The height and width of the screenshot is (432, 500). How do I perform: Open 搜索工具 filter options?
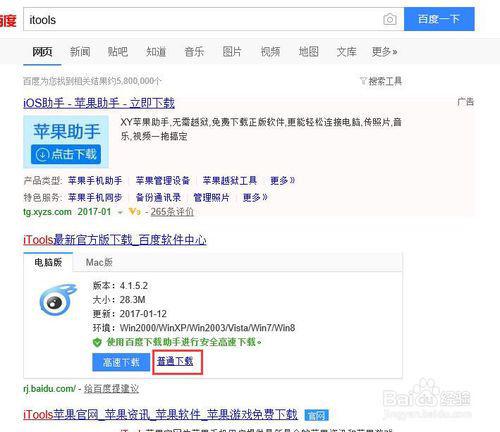381,81
